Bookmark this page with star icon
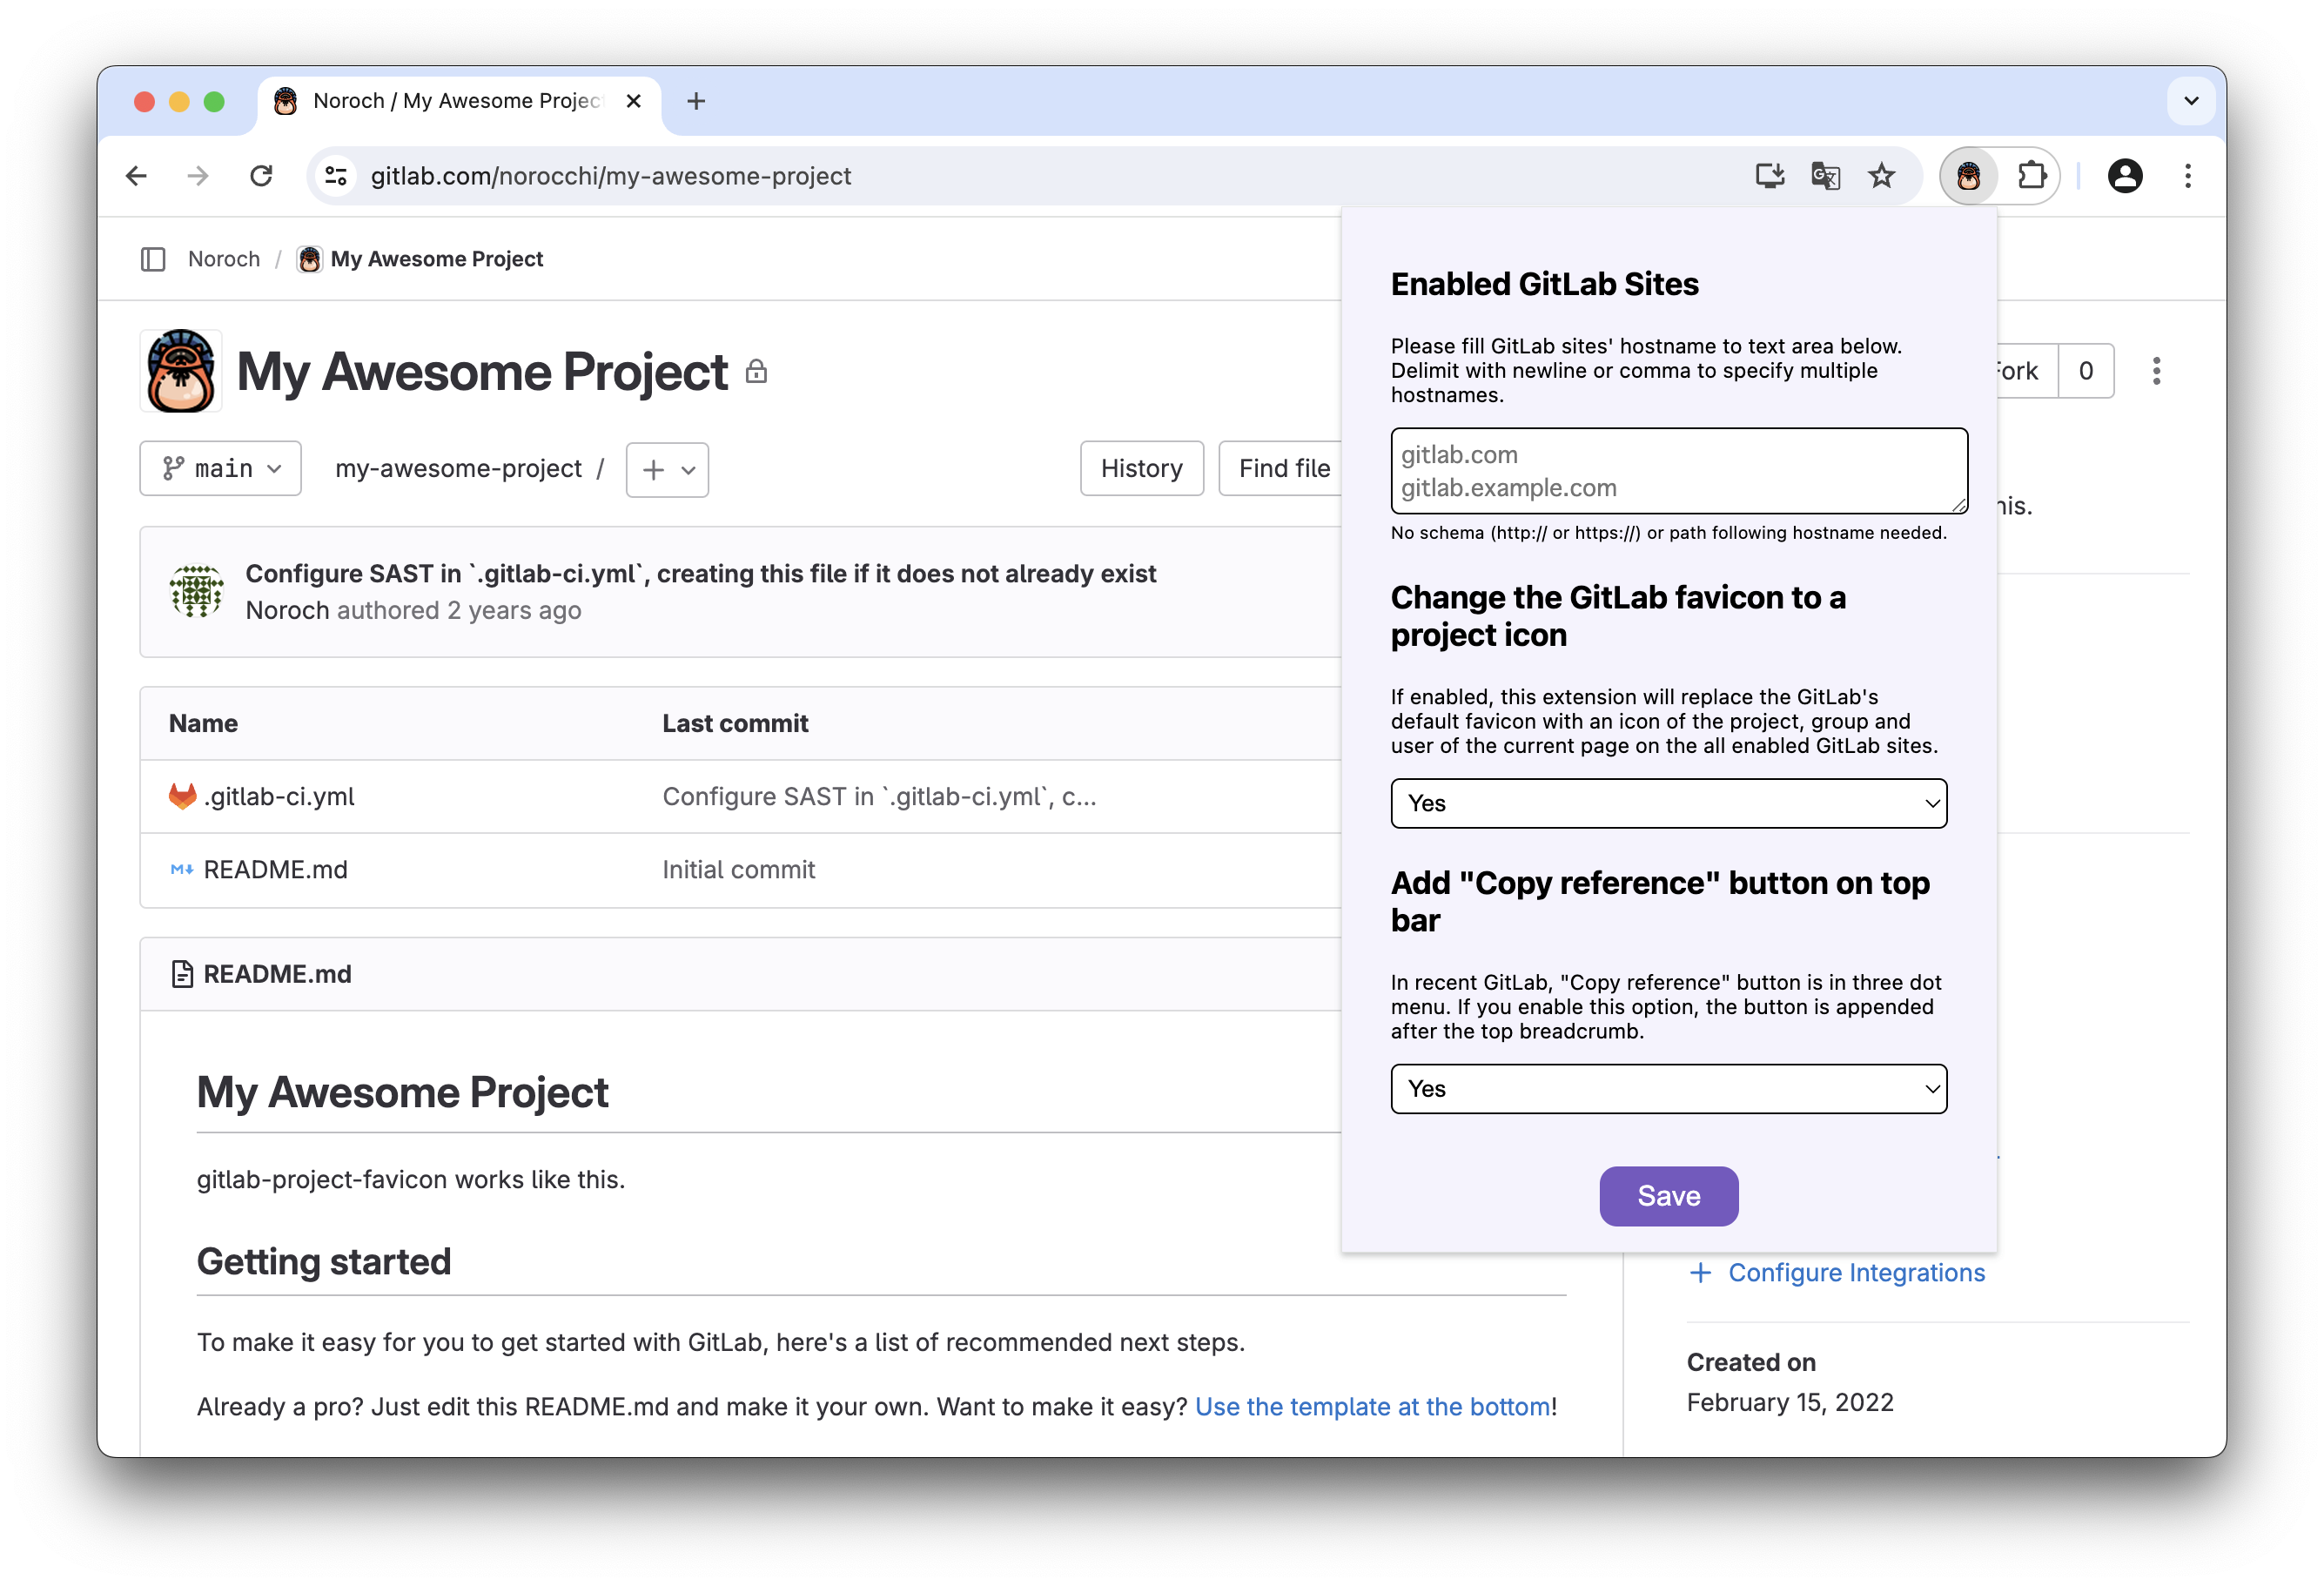The width and height of the screenshot is (2324, 1586). click(1881, 176)
